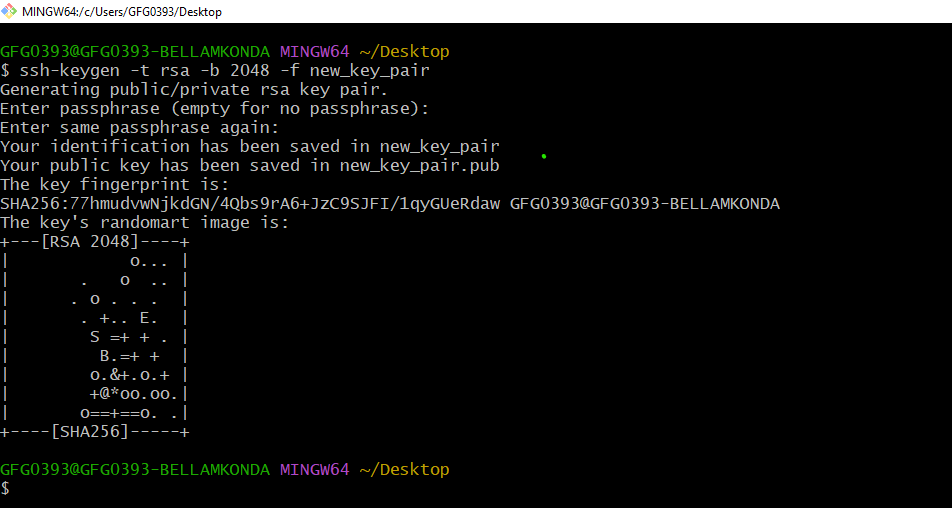
Task: Click the top prompt's username@host text
Action: pos(135,52)
